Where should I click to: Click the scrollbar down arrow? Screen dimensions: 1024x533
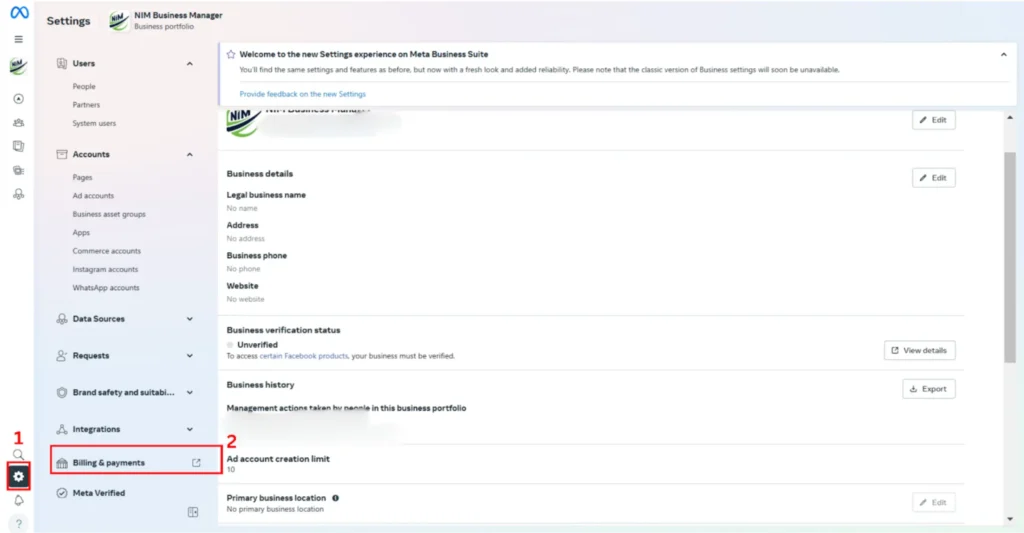[1010, 519]
